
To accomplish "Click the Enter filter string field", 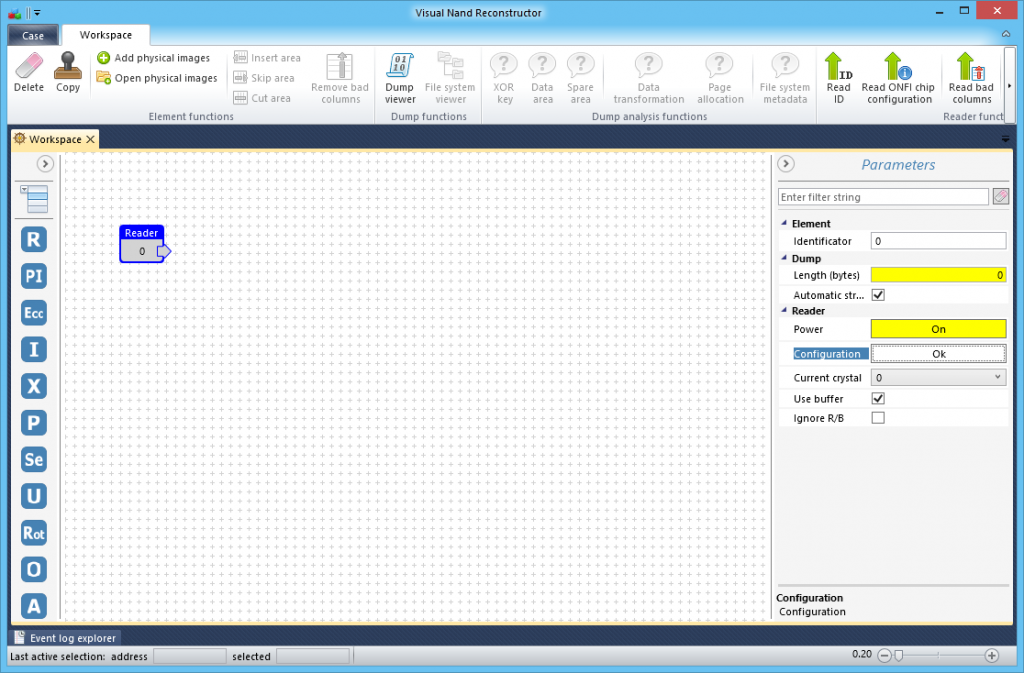I will coord(883,197).
